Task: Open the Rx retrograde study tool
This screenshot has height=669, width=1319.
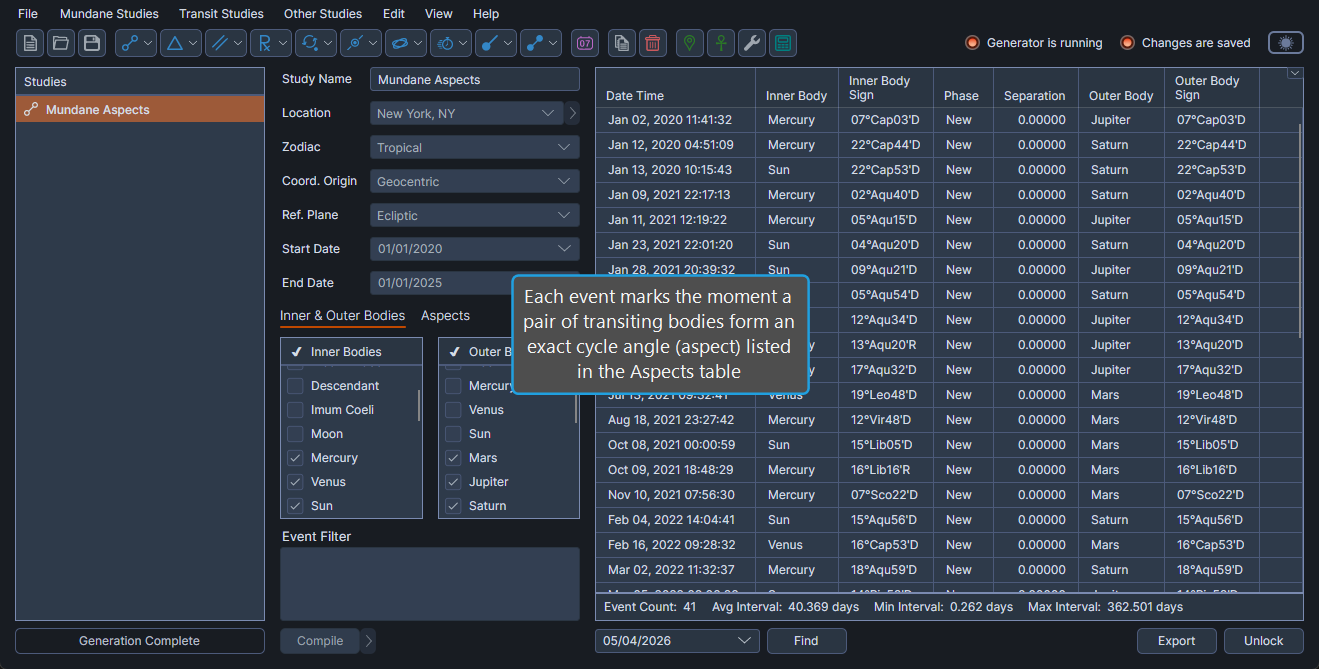Action: pyautogui.click(x=271, y=43)
